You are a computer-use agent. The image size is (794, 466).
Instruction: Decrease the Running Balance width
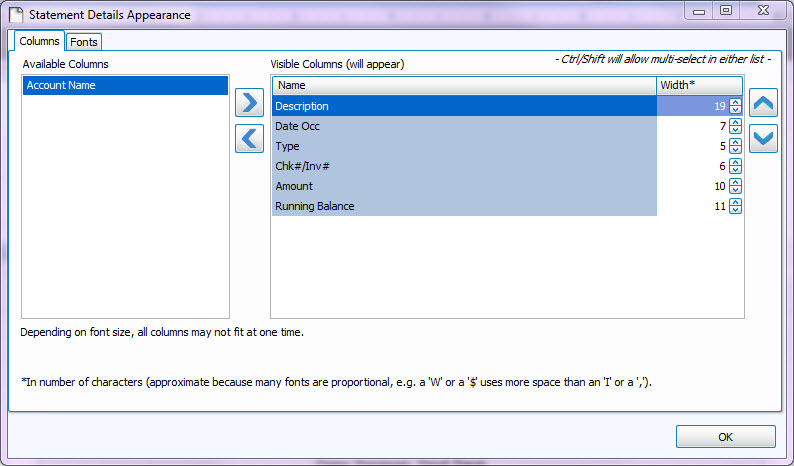point(735,210)
